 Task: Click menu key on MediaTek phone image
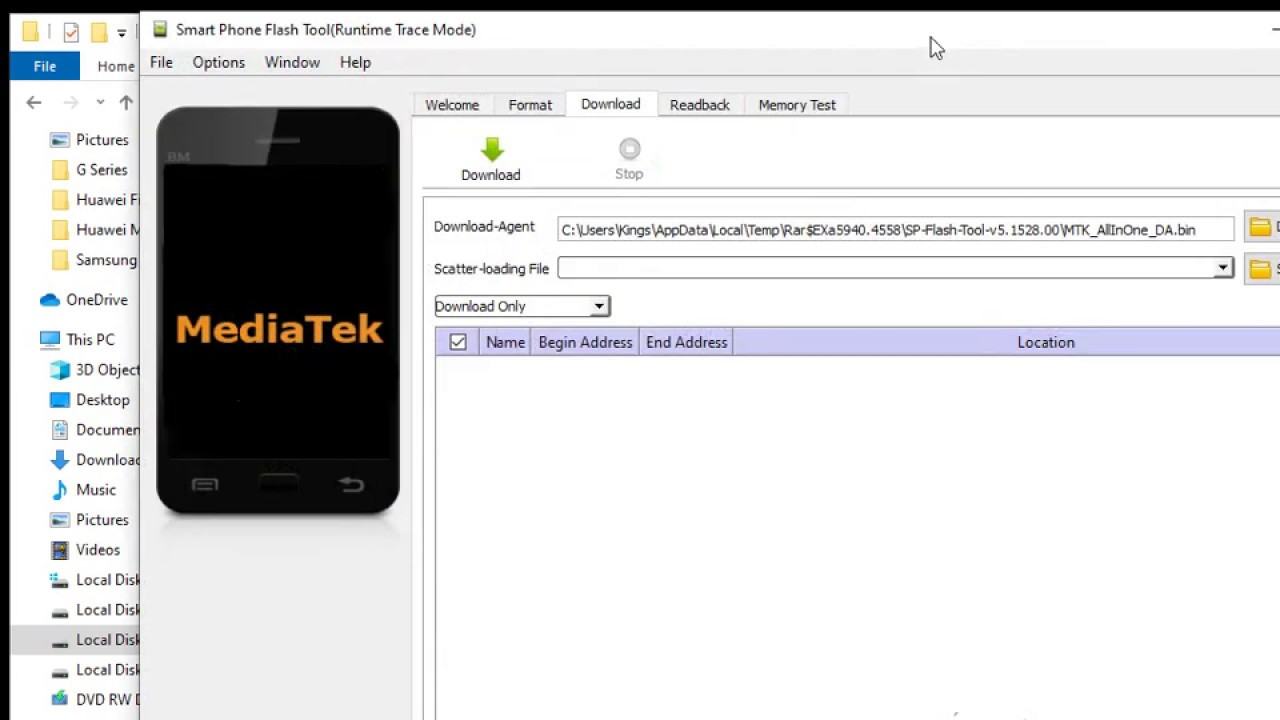[205, 485]
